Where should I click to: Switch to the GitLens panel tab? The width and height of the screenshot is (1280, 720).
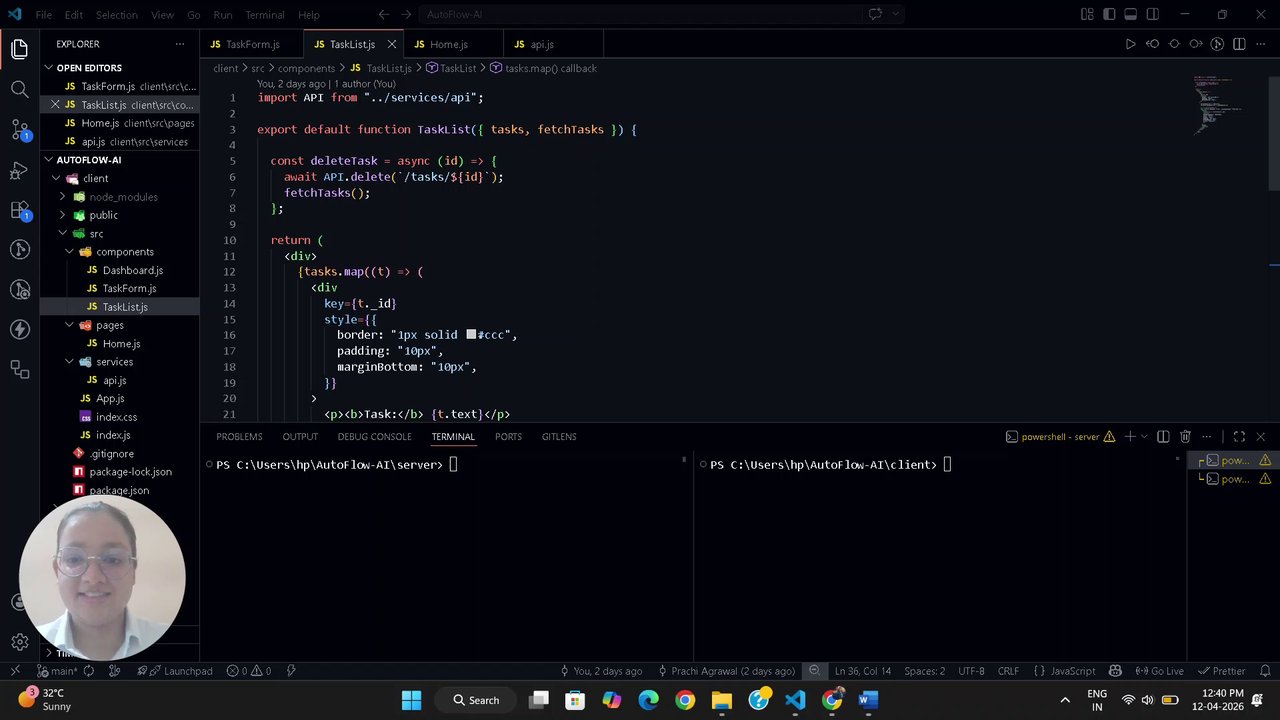(x=559, y=437)
